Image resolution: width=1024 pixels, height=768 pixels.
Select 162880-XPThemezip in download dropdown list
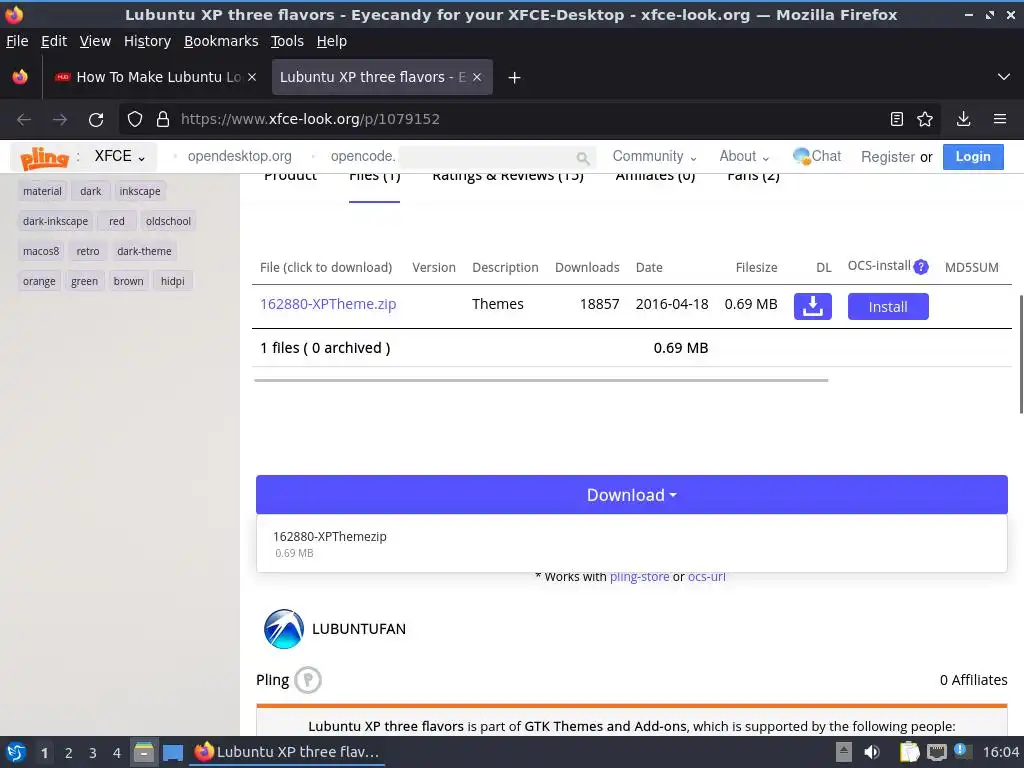click(x=632, y=543)
